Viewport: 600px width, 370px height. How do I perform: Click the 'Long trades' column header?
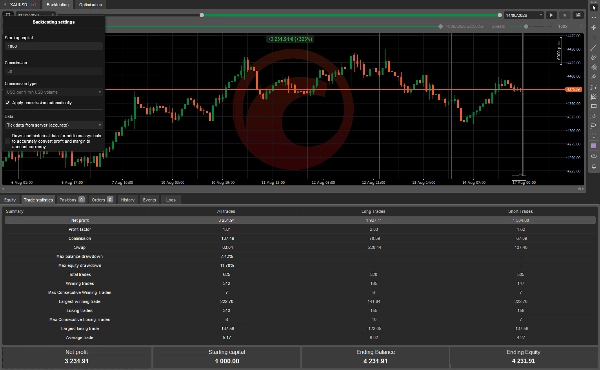click(x=373, y=211)
